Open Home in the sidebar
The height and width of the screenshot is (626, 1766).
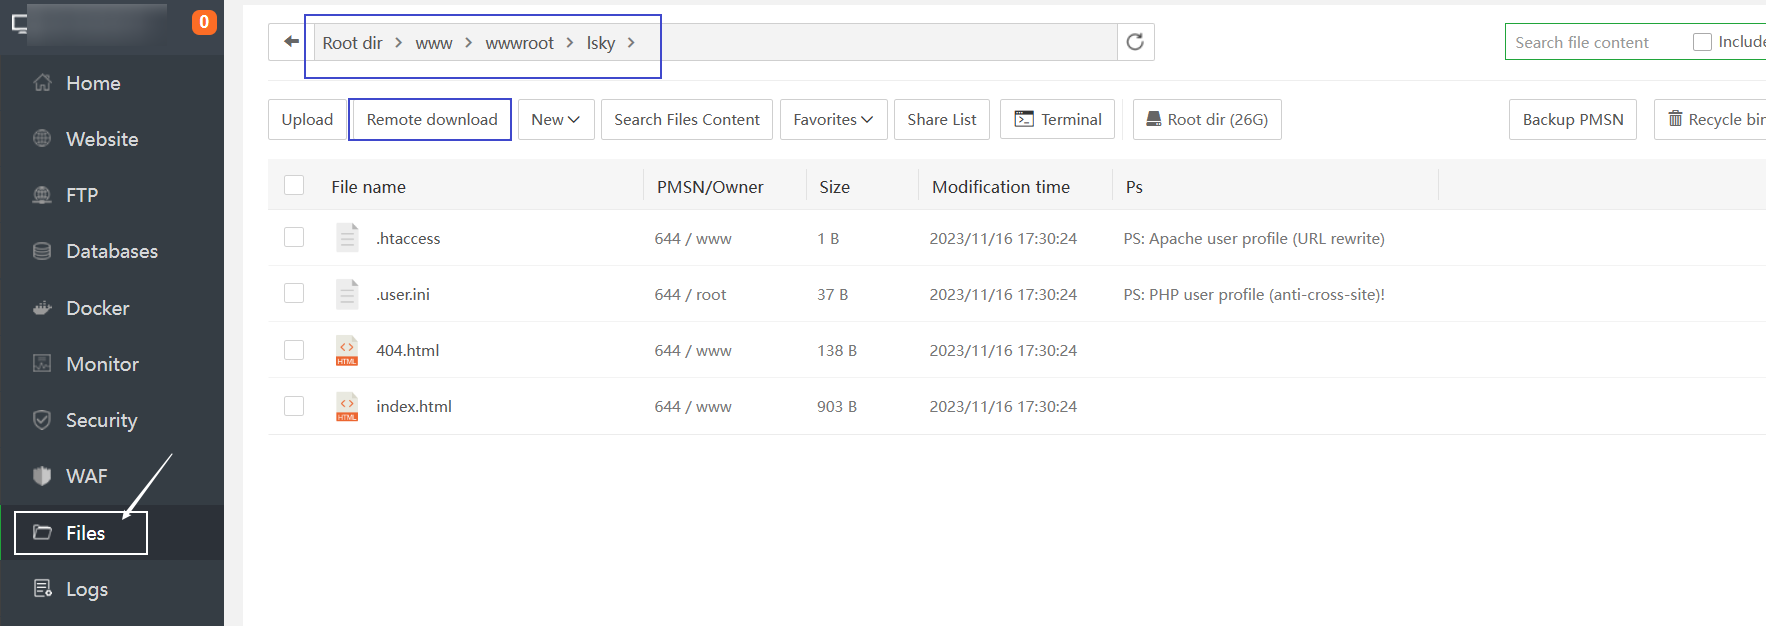tap(93, 83)
